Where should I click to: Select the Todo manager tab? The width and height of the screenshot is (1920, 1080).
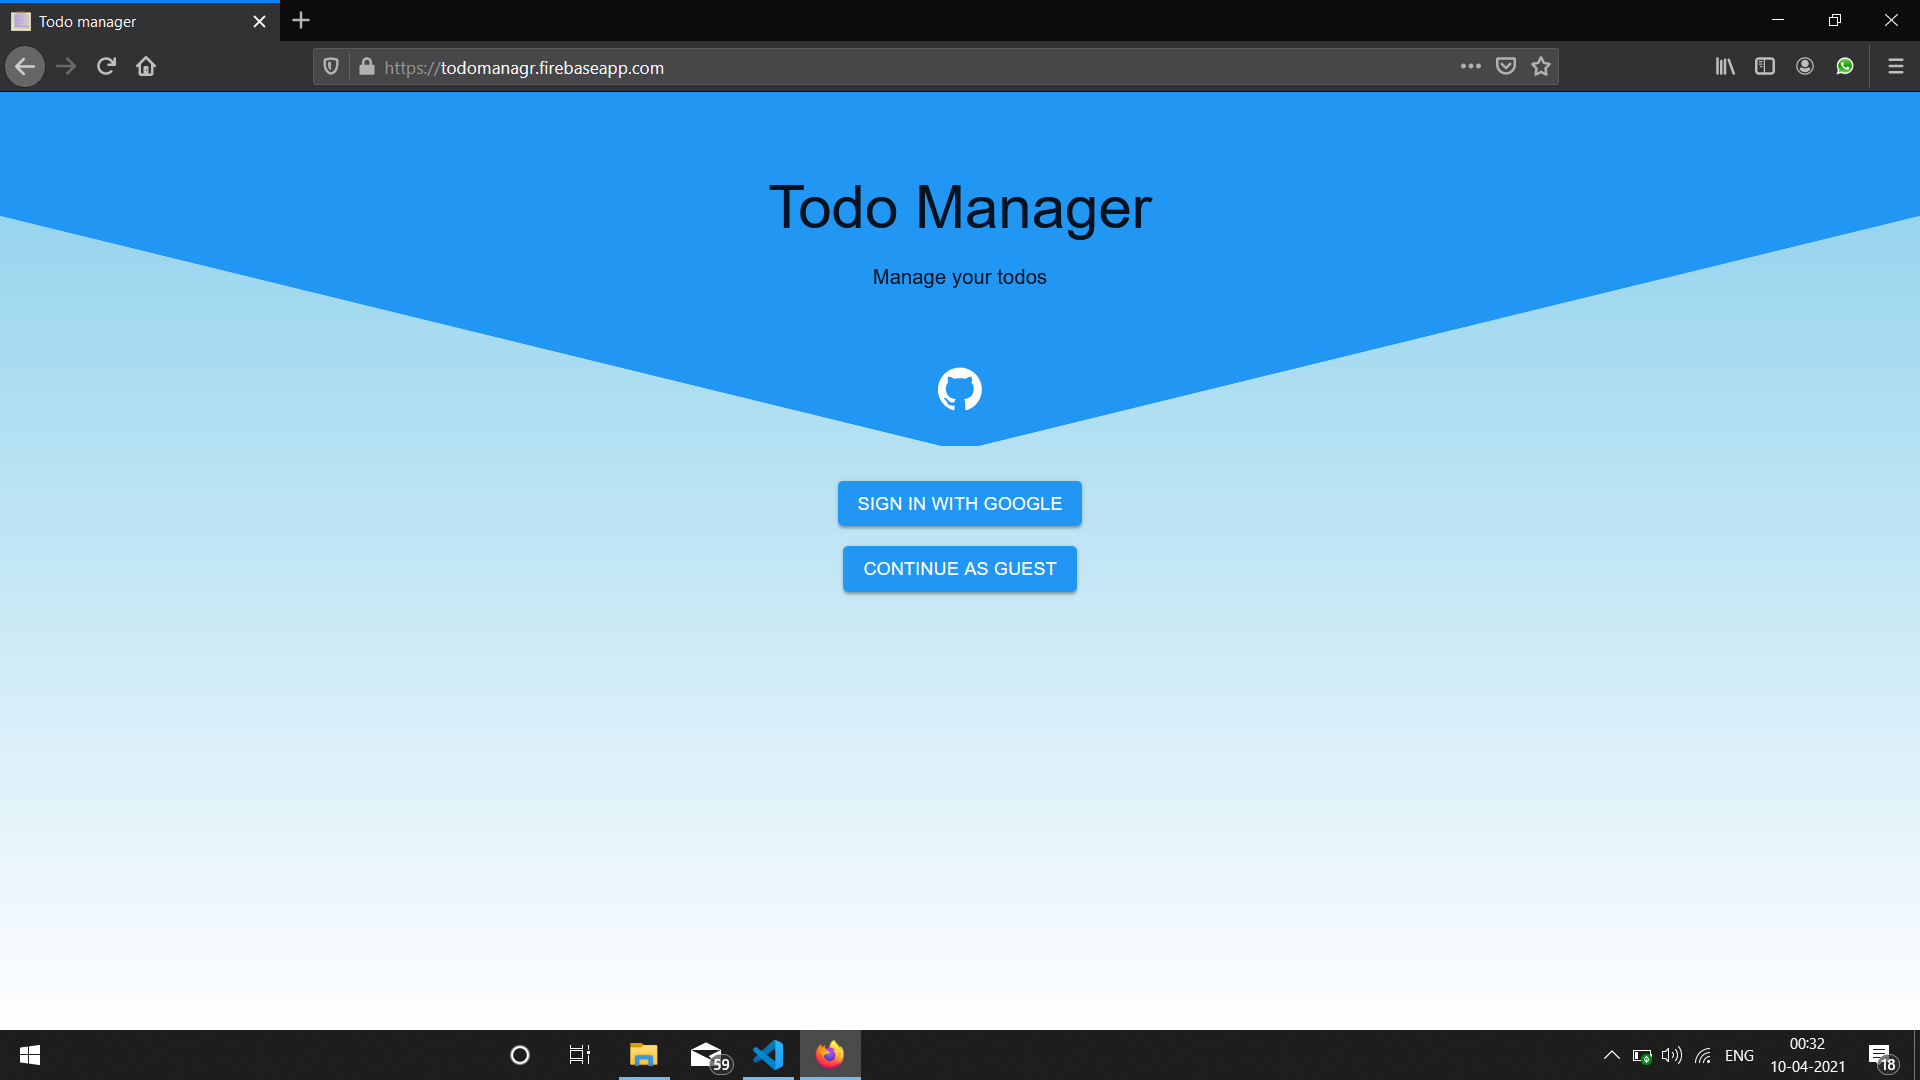pyautogui.click(x=140, y=21)
